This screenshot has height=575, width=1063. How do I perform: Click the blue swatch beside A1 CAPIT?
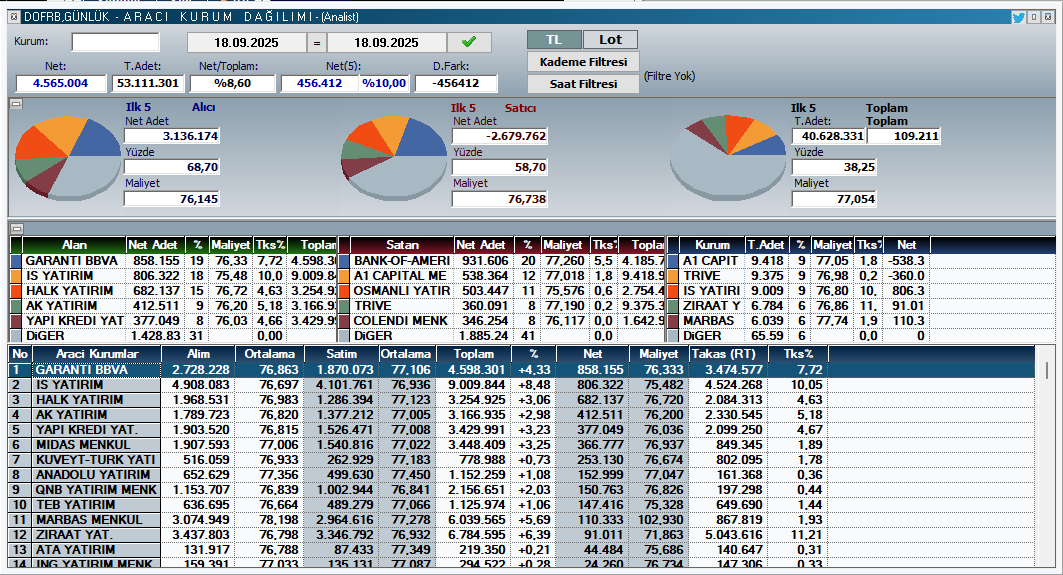click(673, 260)
